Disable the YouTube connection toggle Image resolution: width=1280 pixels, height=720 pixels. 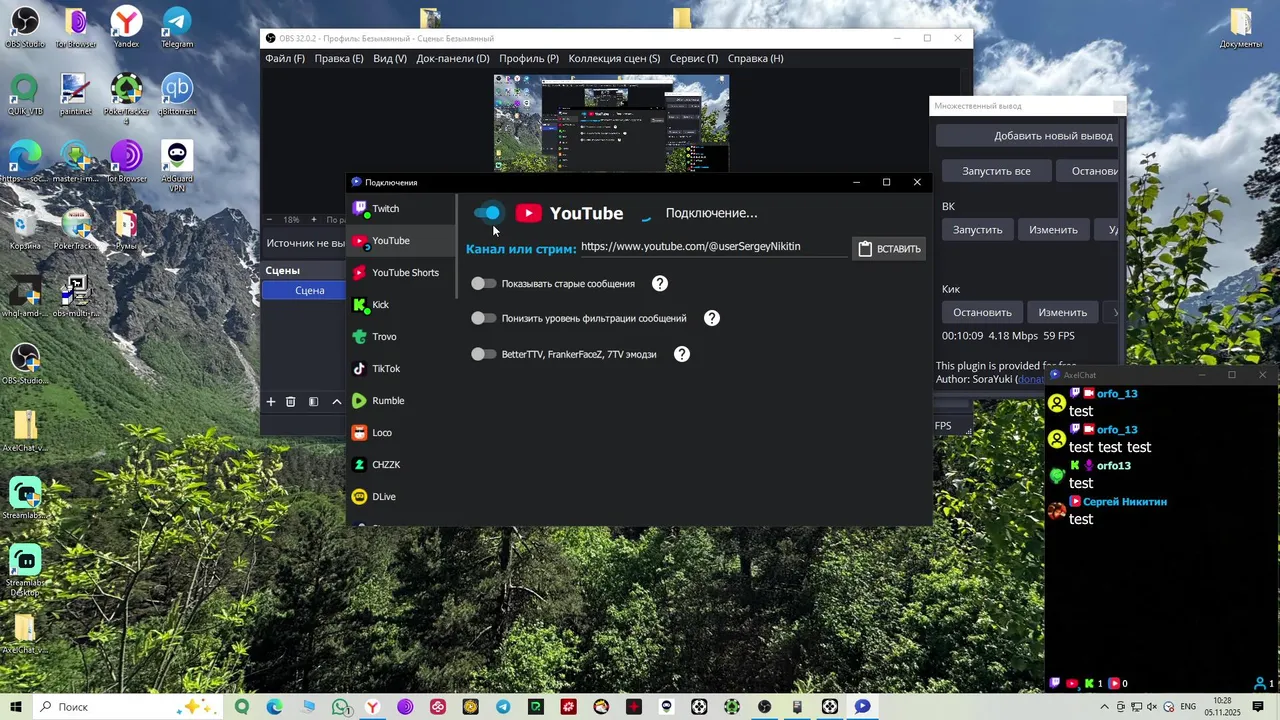point(487,213)
